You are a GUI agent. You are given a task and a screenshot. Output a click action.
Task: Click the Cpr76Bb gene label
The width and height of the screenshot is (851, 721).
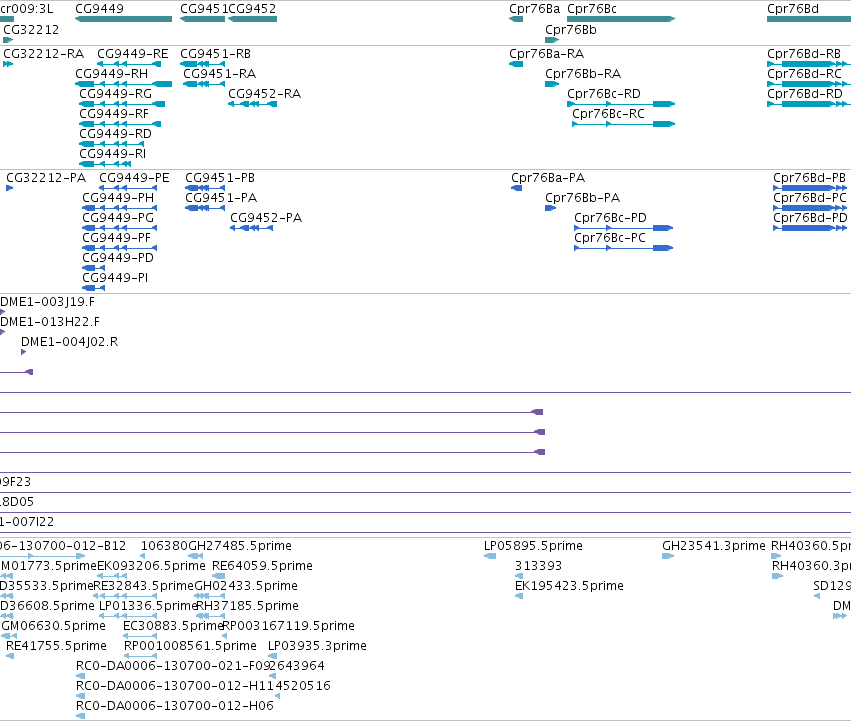coord(571,30)
